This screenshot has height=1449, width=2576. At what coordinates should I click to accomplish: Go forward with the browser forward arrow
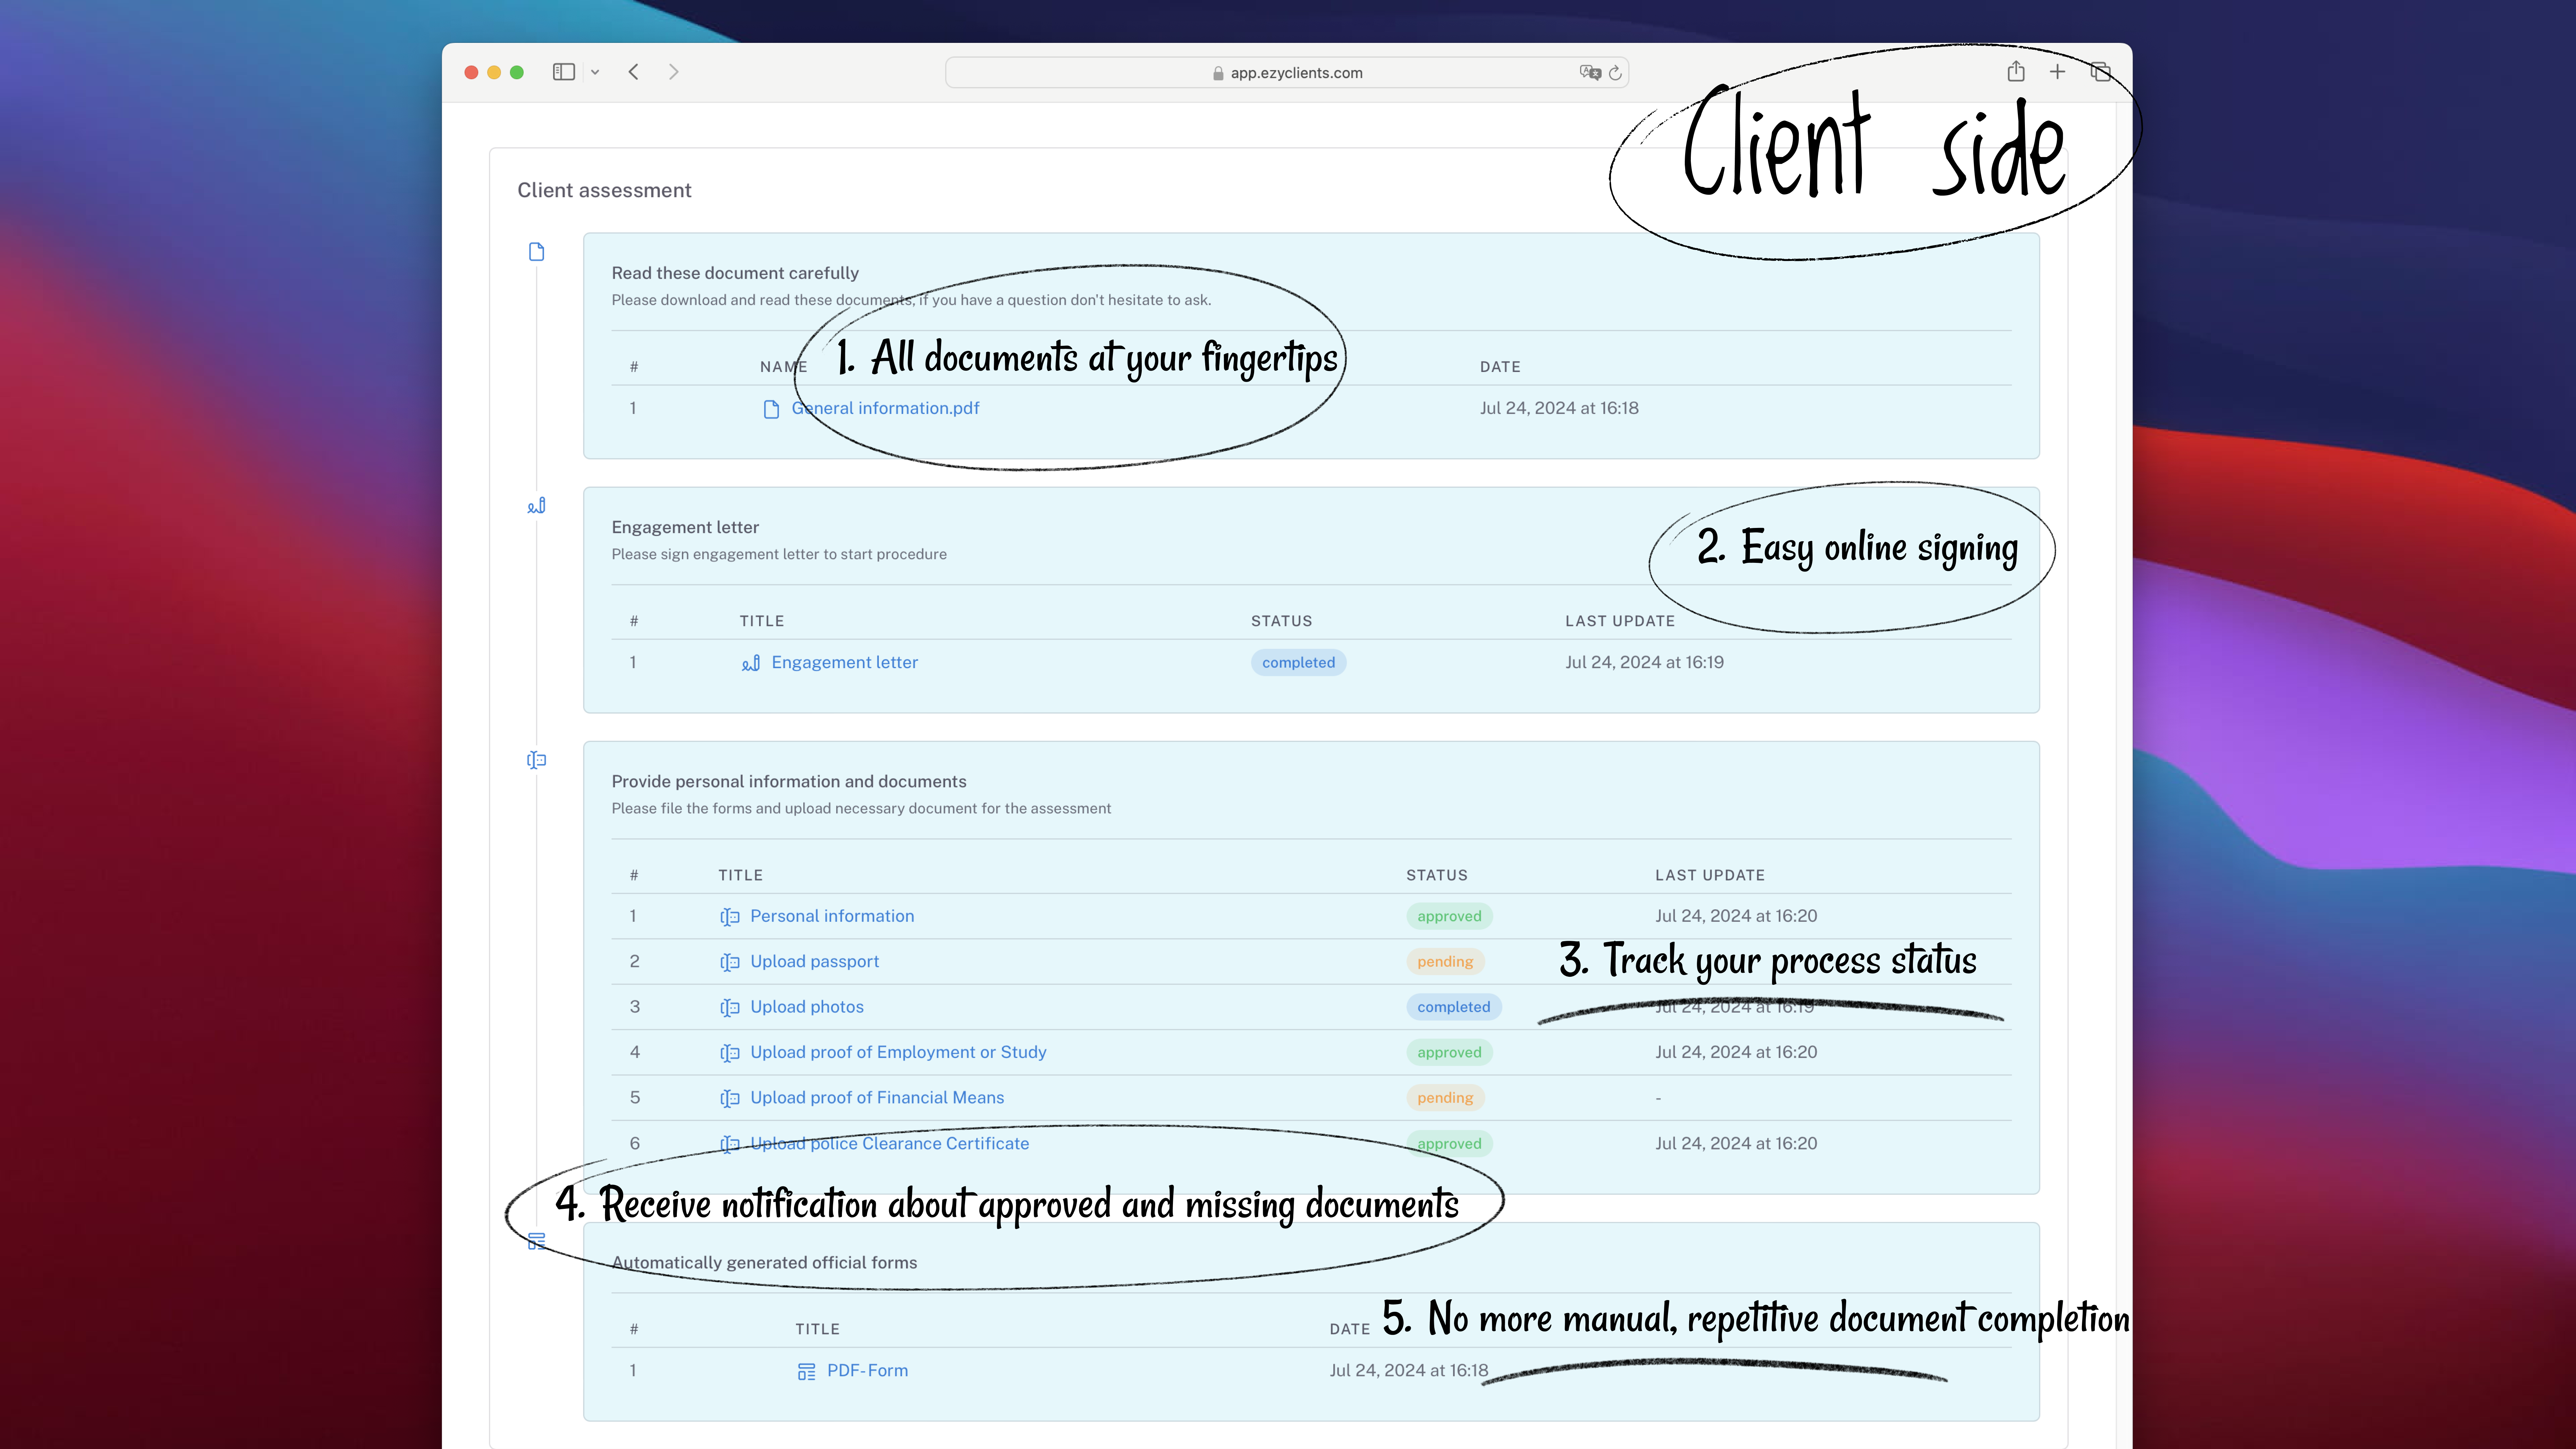pos(674,72)
